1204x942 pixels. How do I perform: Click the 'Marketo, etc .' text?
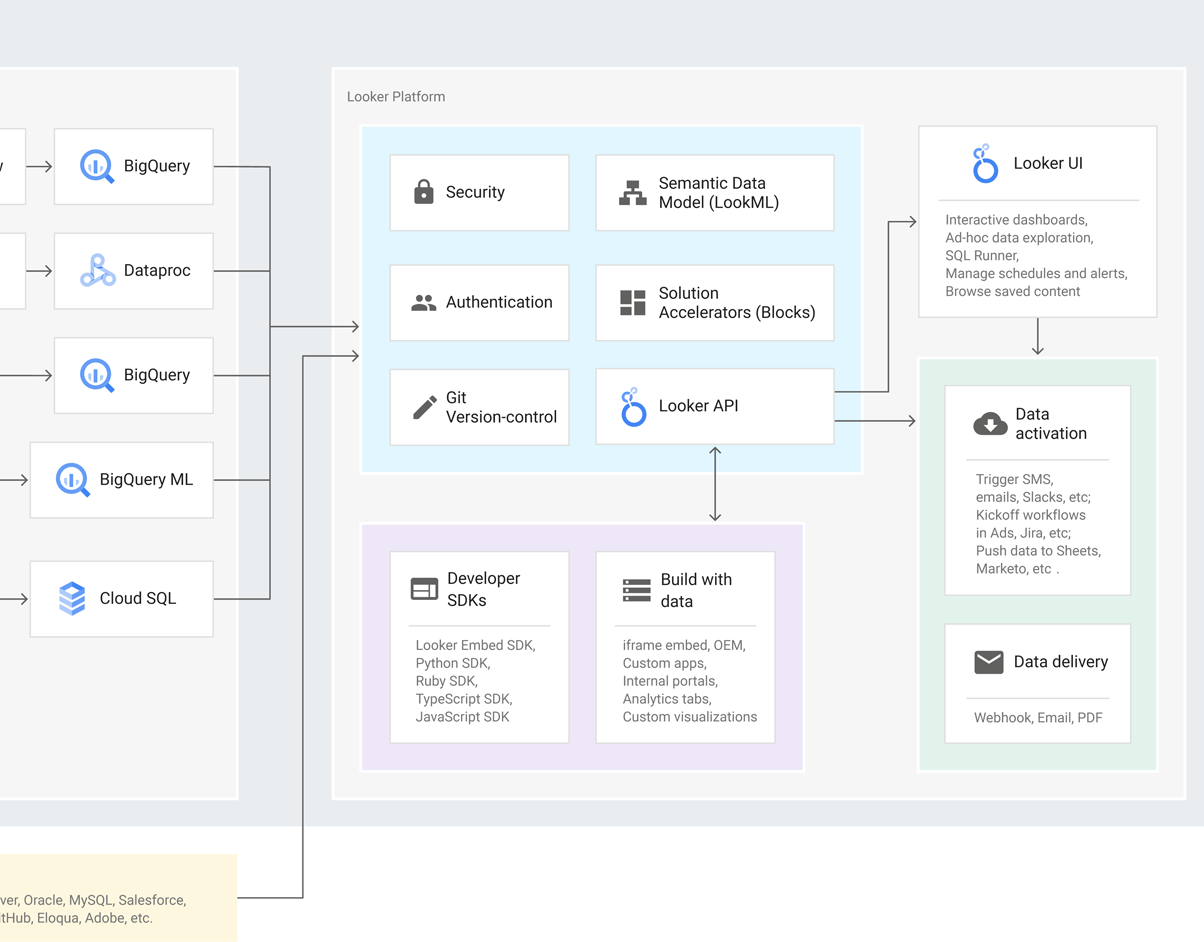coord(1017,569)
